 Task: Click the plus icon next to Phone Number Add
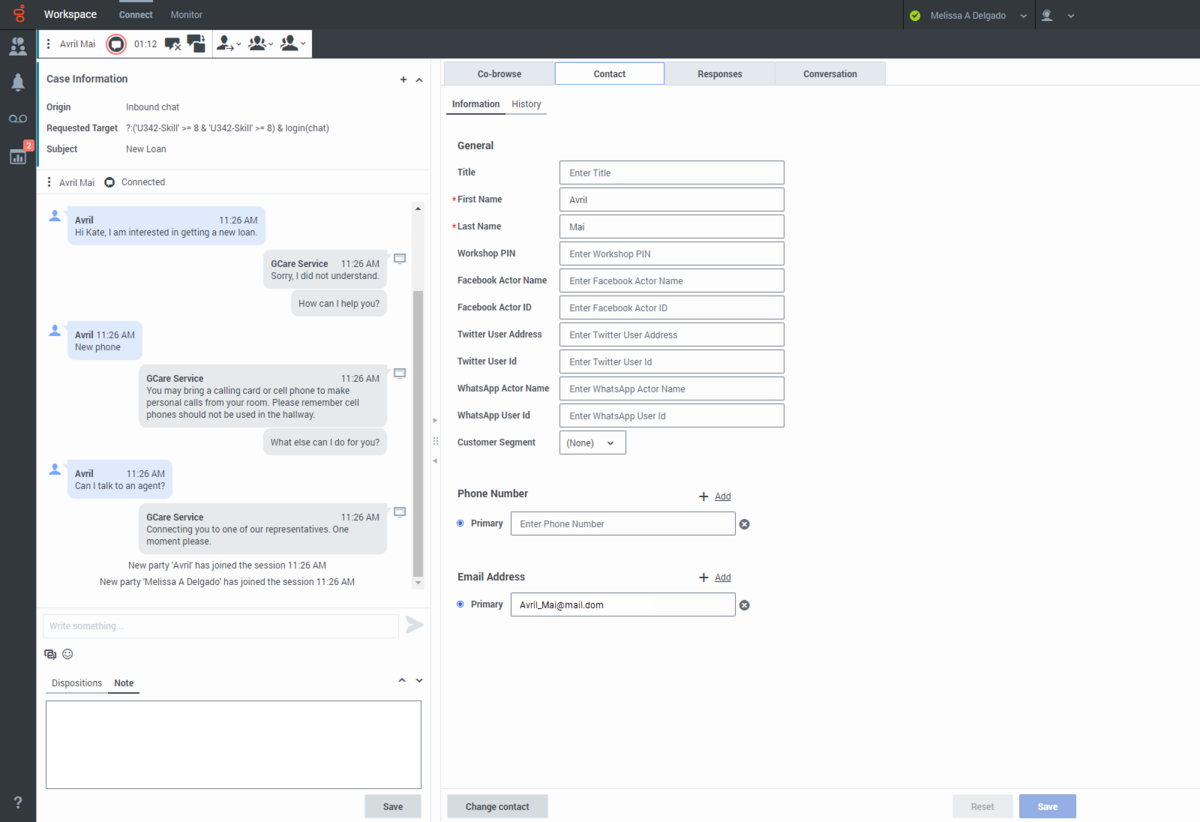[x=703, y=496]
